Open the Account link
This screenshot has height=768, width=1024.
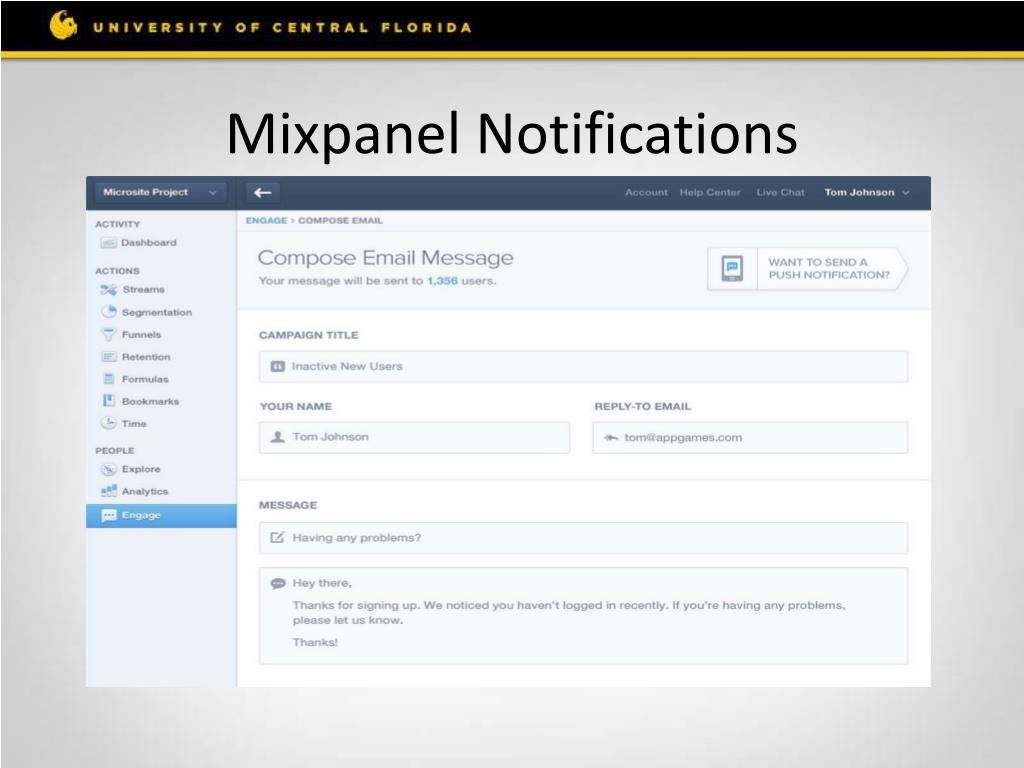pos(646,192)
